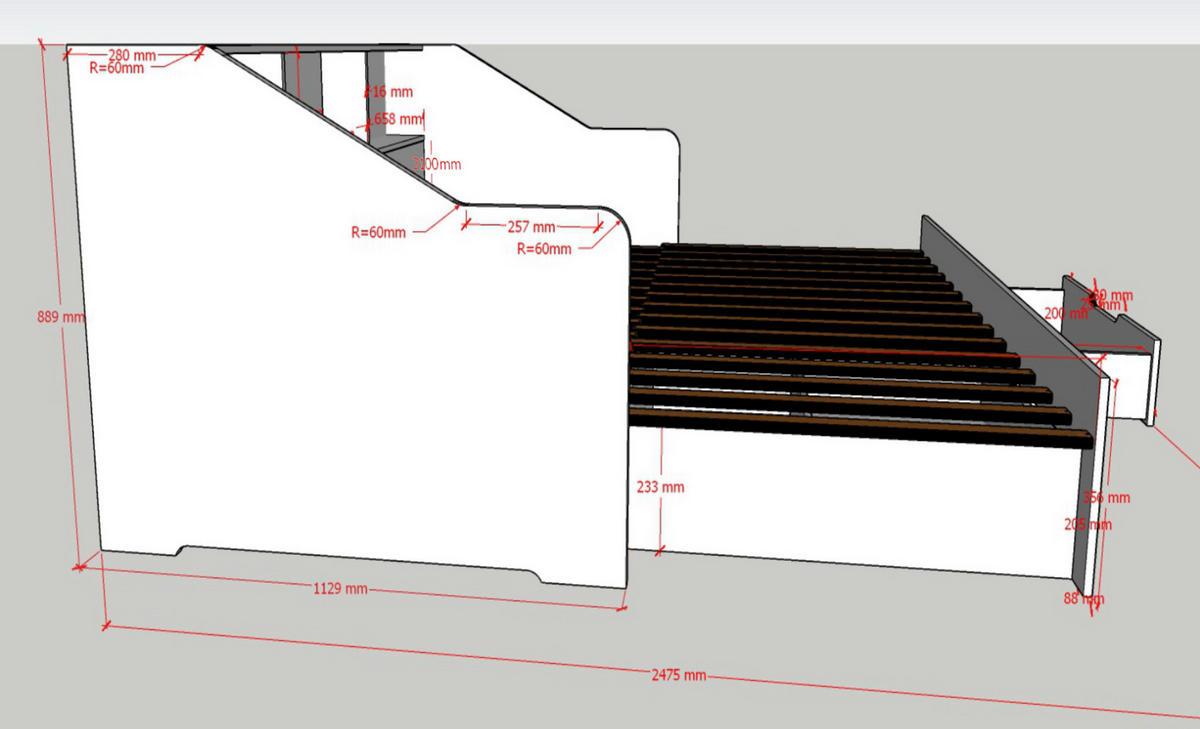This screenshot has height=729, width=1200.
Task: Click the 205 mm dimension label
Action: (x=1088, y=524)
